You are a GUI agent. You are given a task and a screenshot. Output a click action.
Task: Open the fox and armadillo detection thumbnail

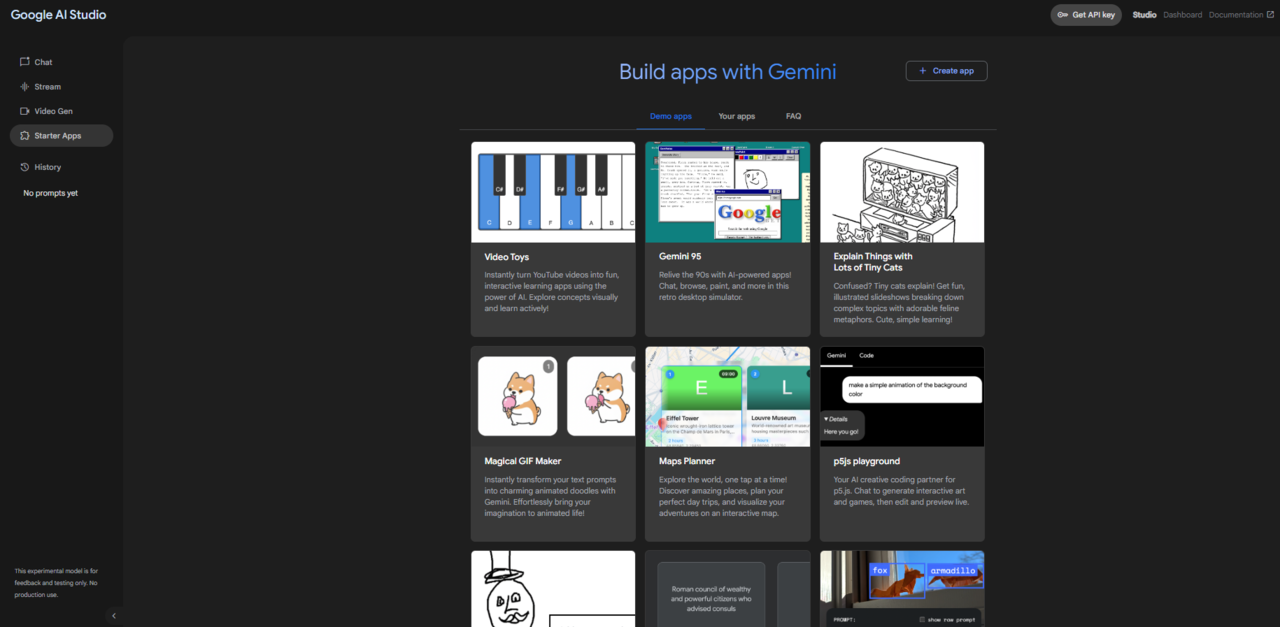(902, 589)
